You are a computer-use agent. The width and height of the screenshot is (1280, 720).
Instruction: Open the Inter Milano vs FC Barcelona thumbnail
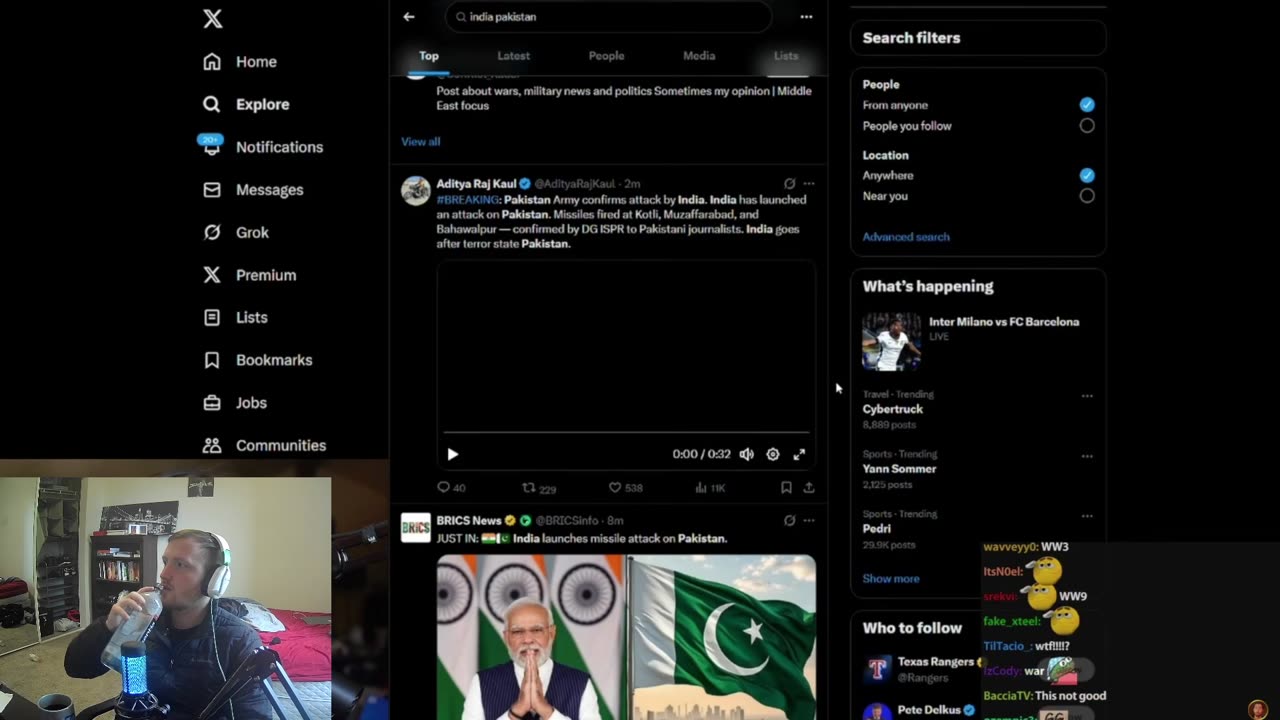click(891, 342)
